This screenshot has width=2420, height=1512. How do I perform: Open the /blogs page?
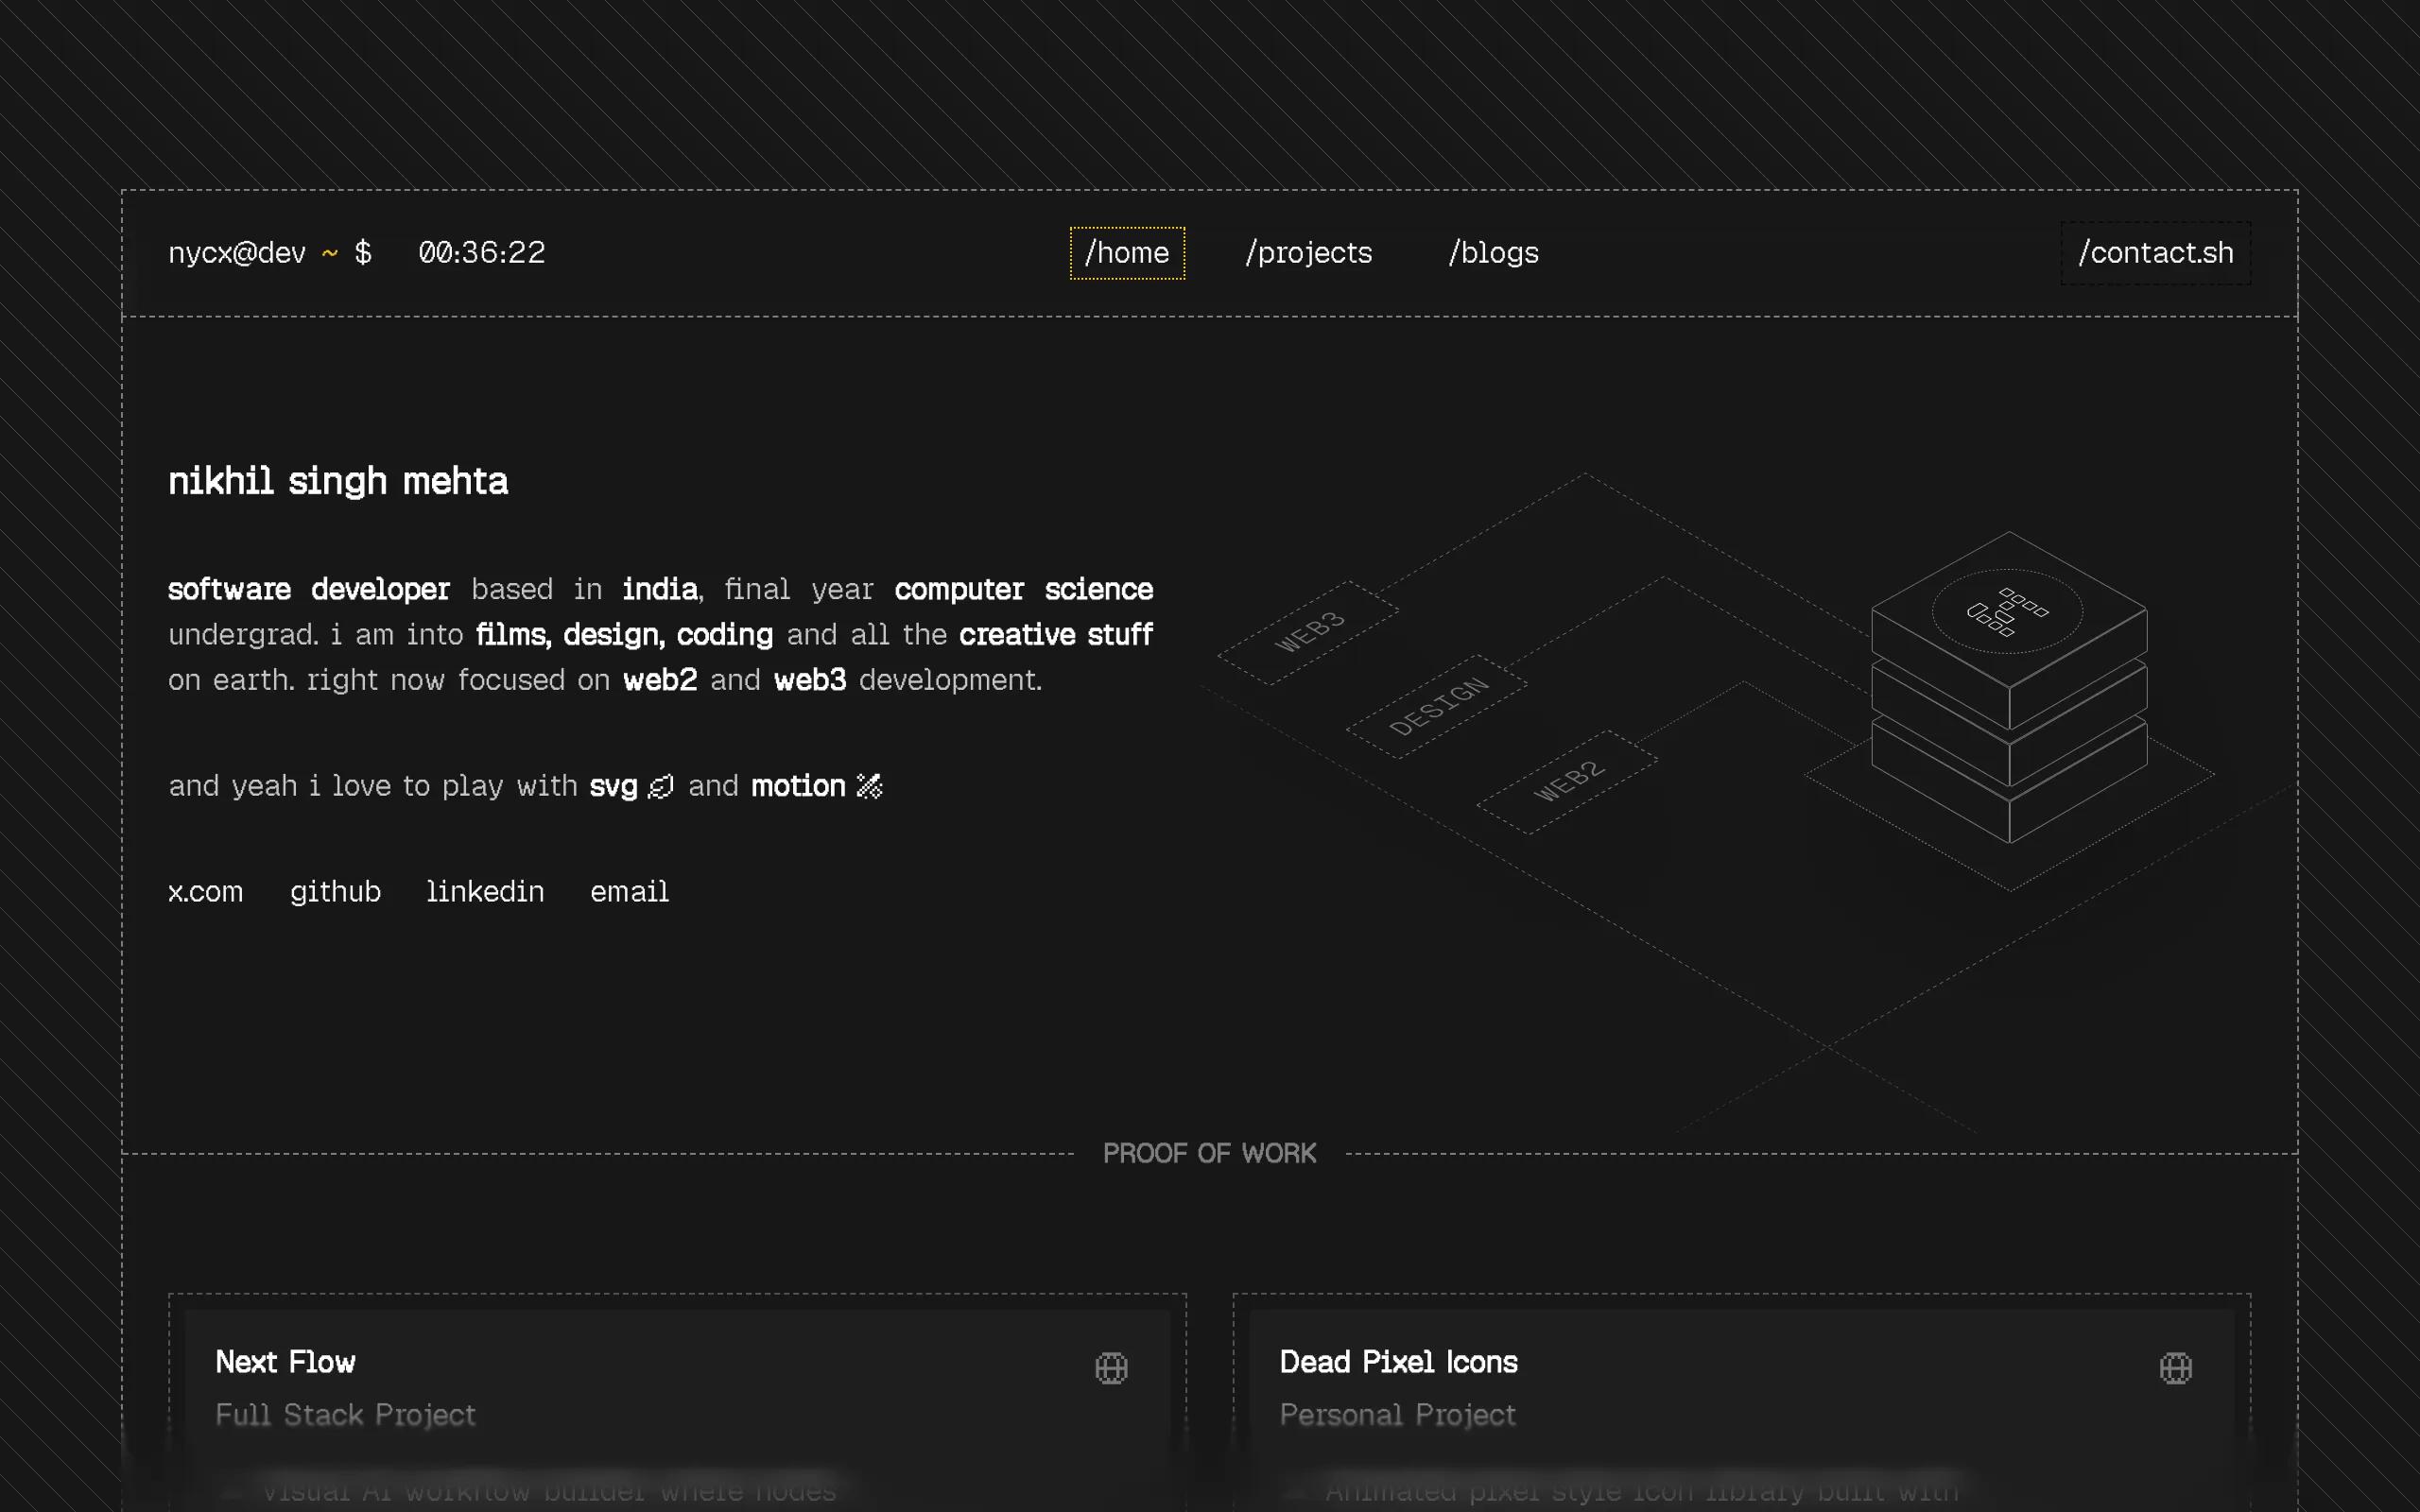click(x=1493, y=253)
